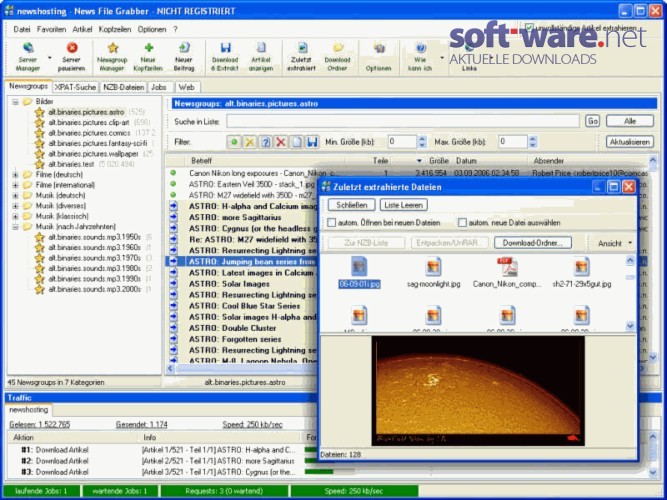Collapse the Musik (nach Jahrzehnten) folder
The width and height of the screenshot is (667, 500).
coord(15,227)
